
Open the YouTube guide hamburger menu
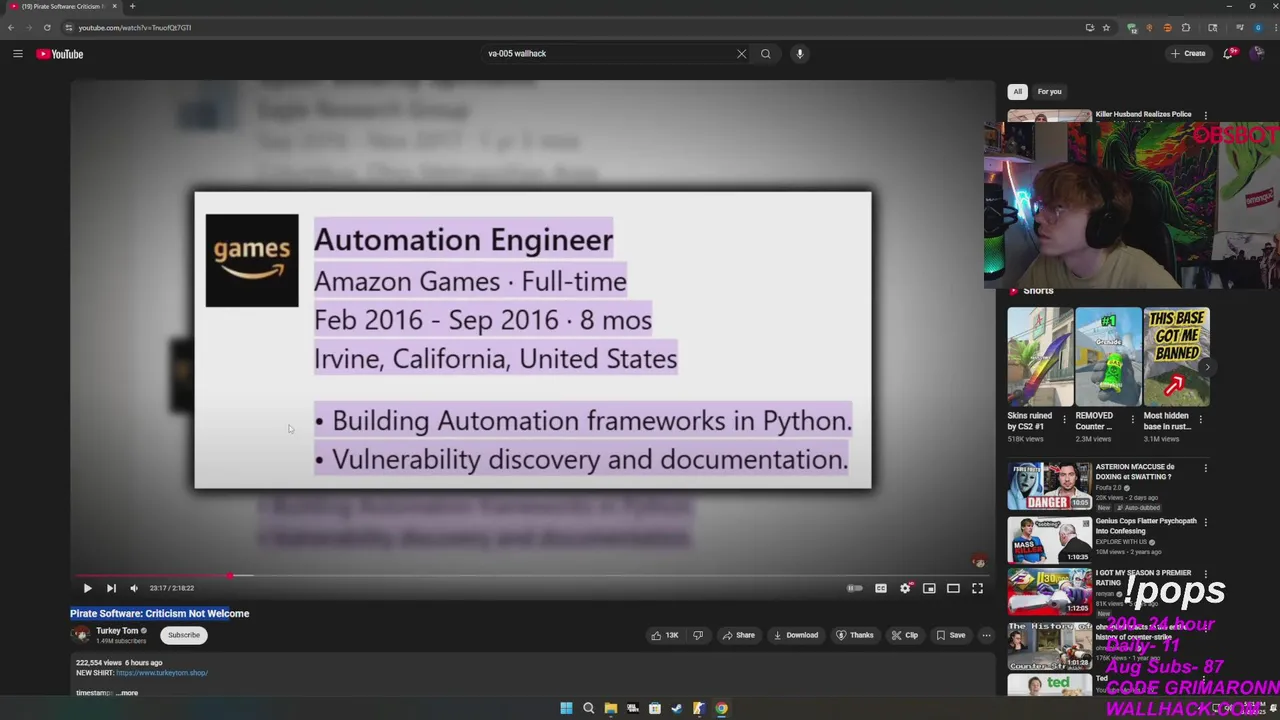17,54
